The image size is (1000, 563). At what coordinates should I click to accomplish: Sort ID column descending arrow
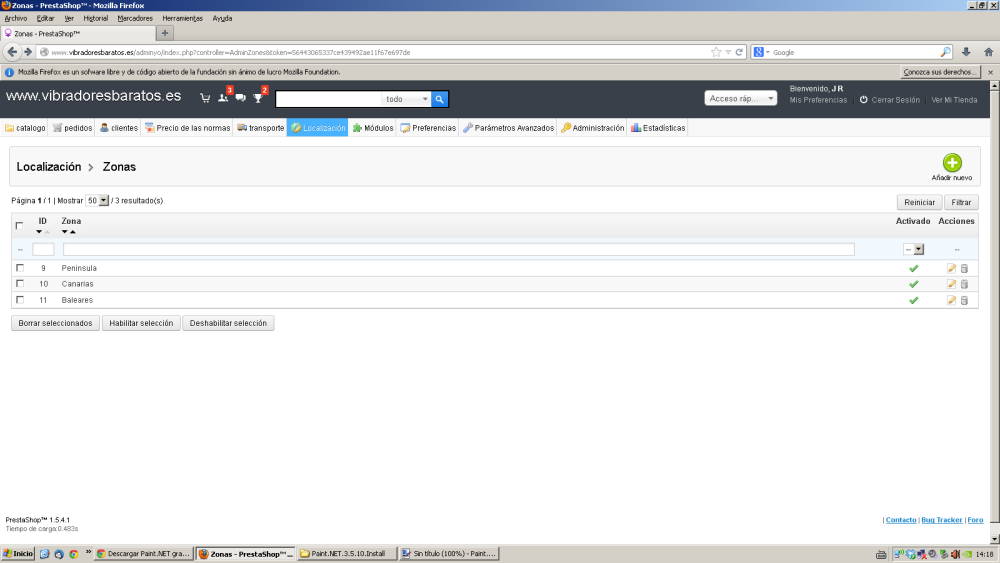pos(39,232)
